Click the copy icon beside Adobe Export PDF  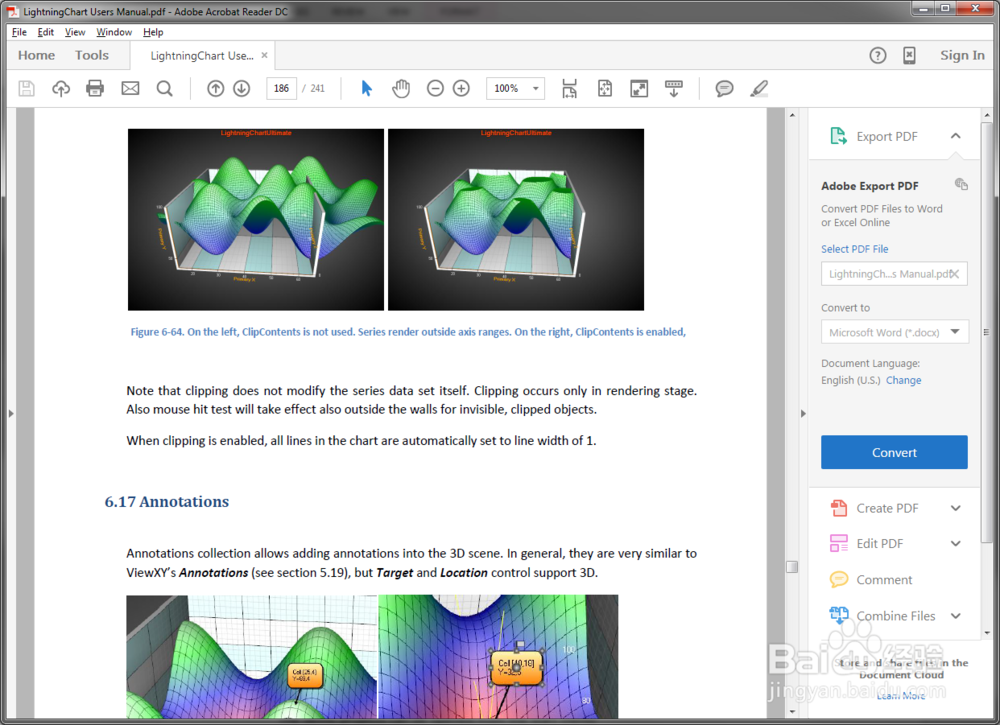coord(961,184)
